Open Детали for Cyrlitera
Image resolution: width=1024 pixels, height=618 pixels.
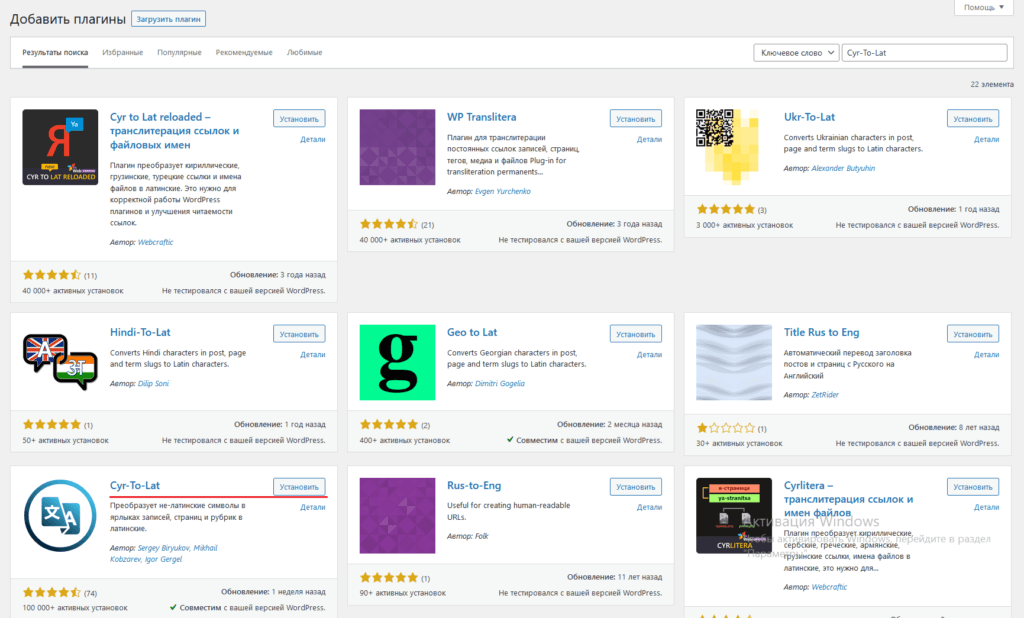tap(987, 507)
